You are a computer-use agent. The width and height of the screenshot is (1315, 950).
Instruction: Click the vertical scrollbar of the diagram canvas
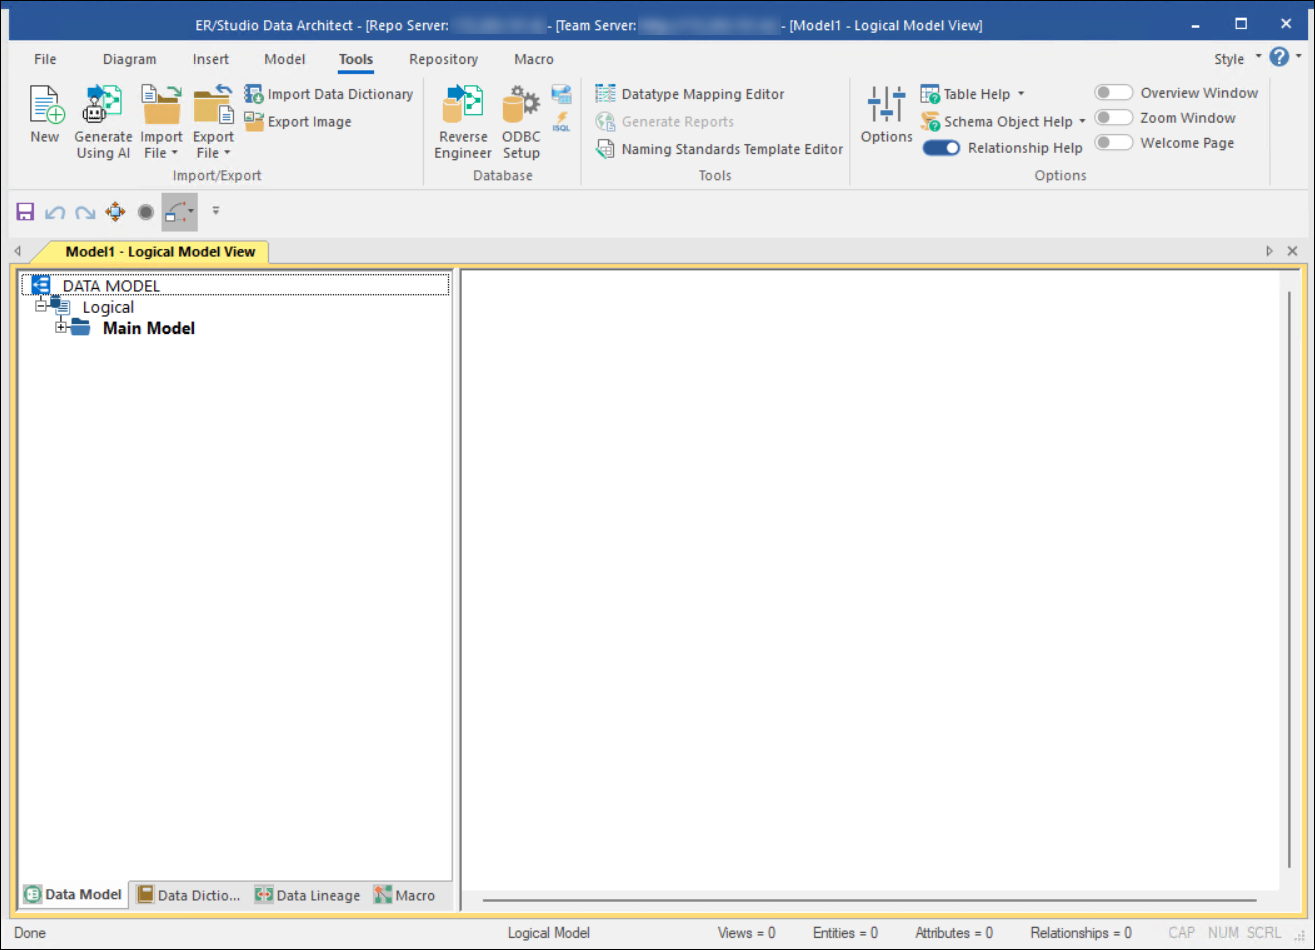(x=1290, y=579)
